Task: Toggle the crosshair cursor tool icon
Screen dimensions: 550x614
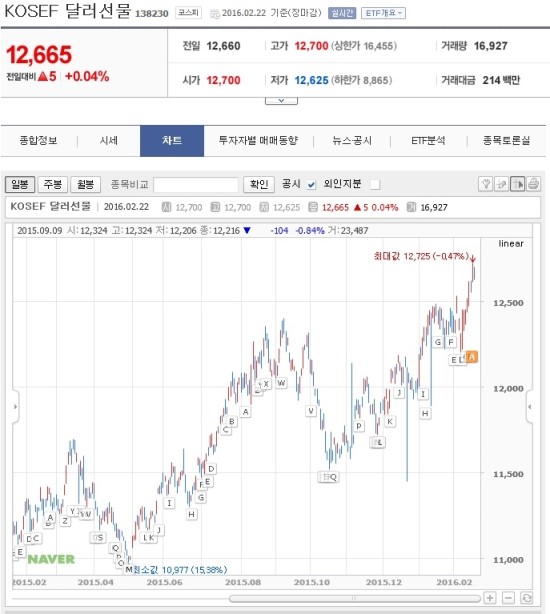Action: coord(518,184)
